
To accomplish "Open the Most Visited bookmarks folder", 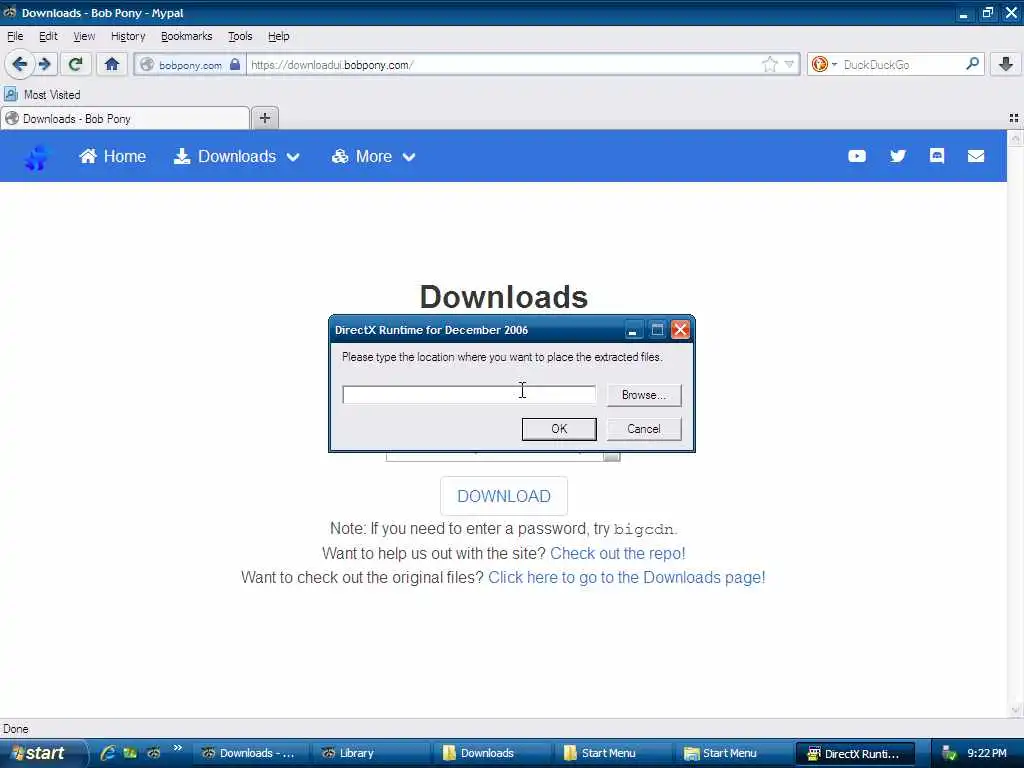I will click(42, 95).
